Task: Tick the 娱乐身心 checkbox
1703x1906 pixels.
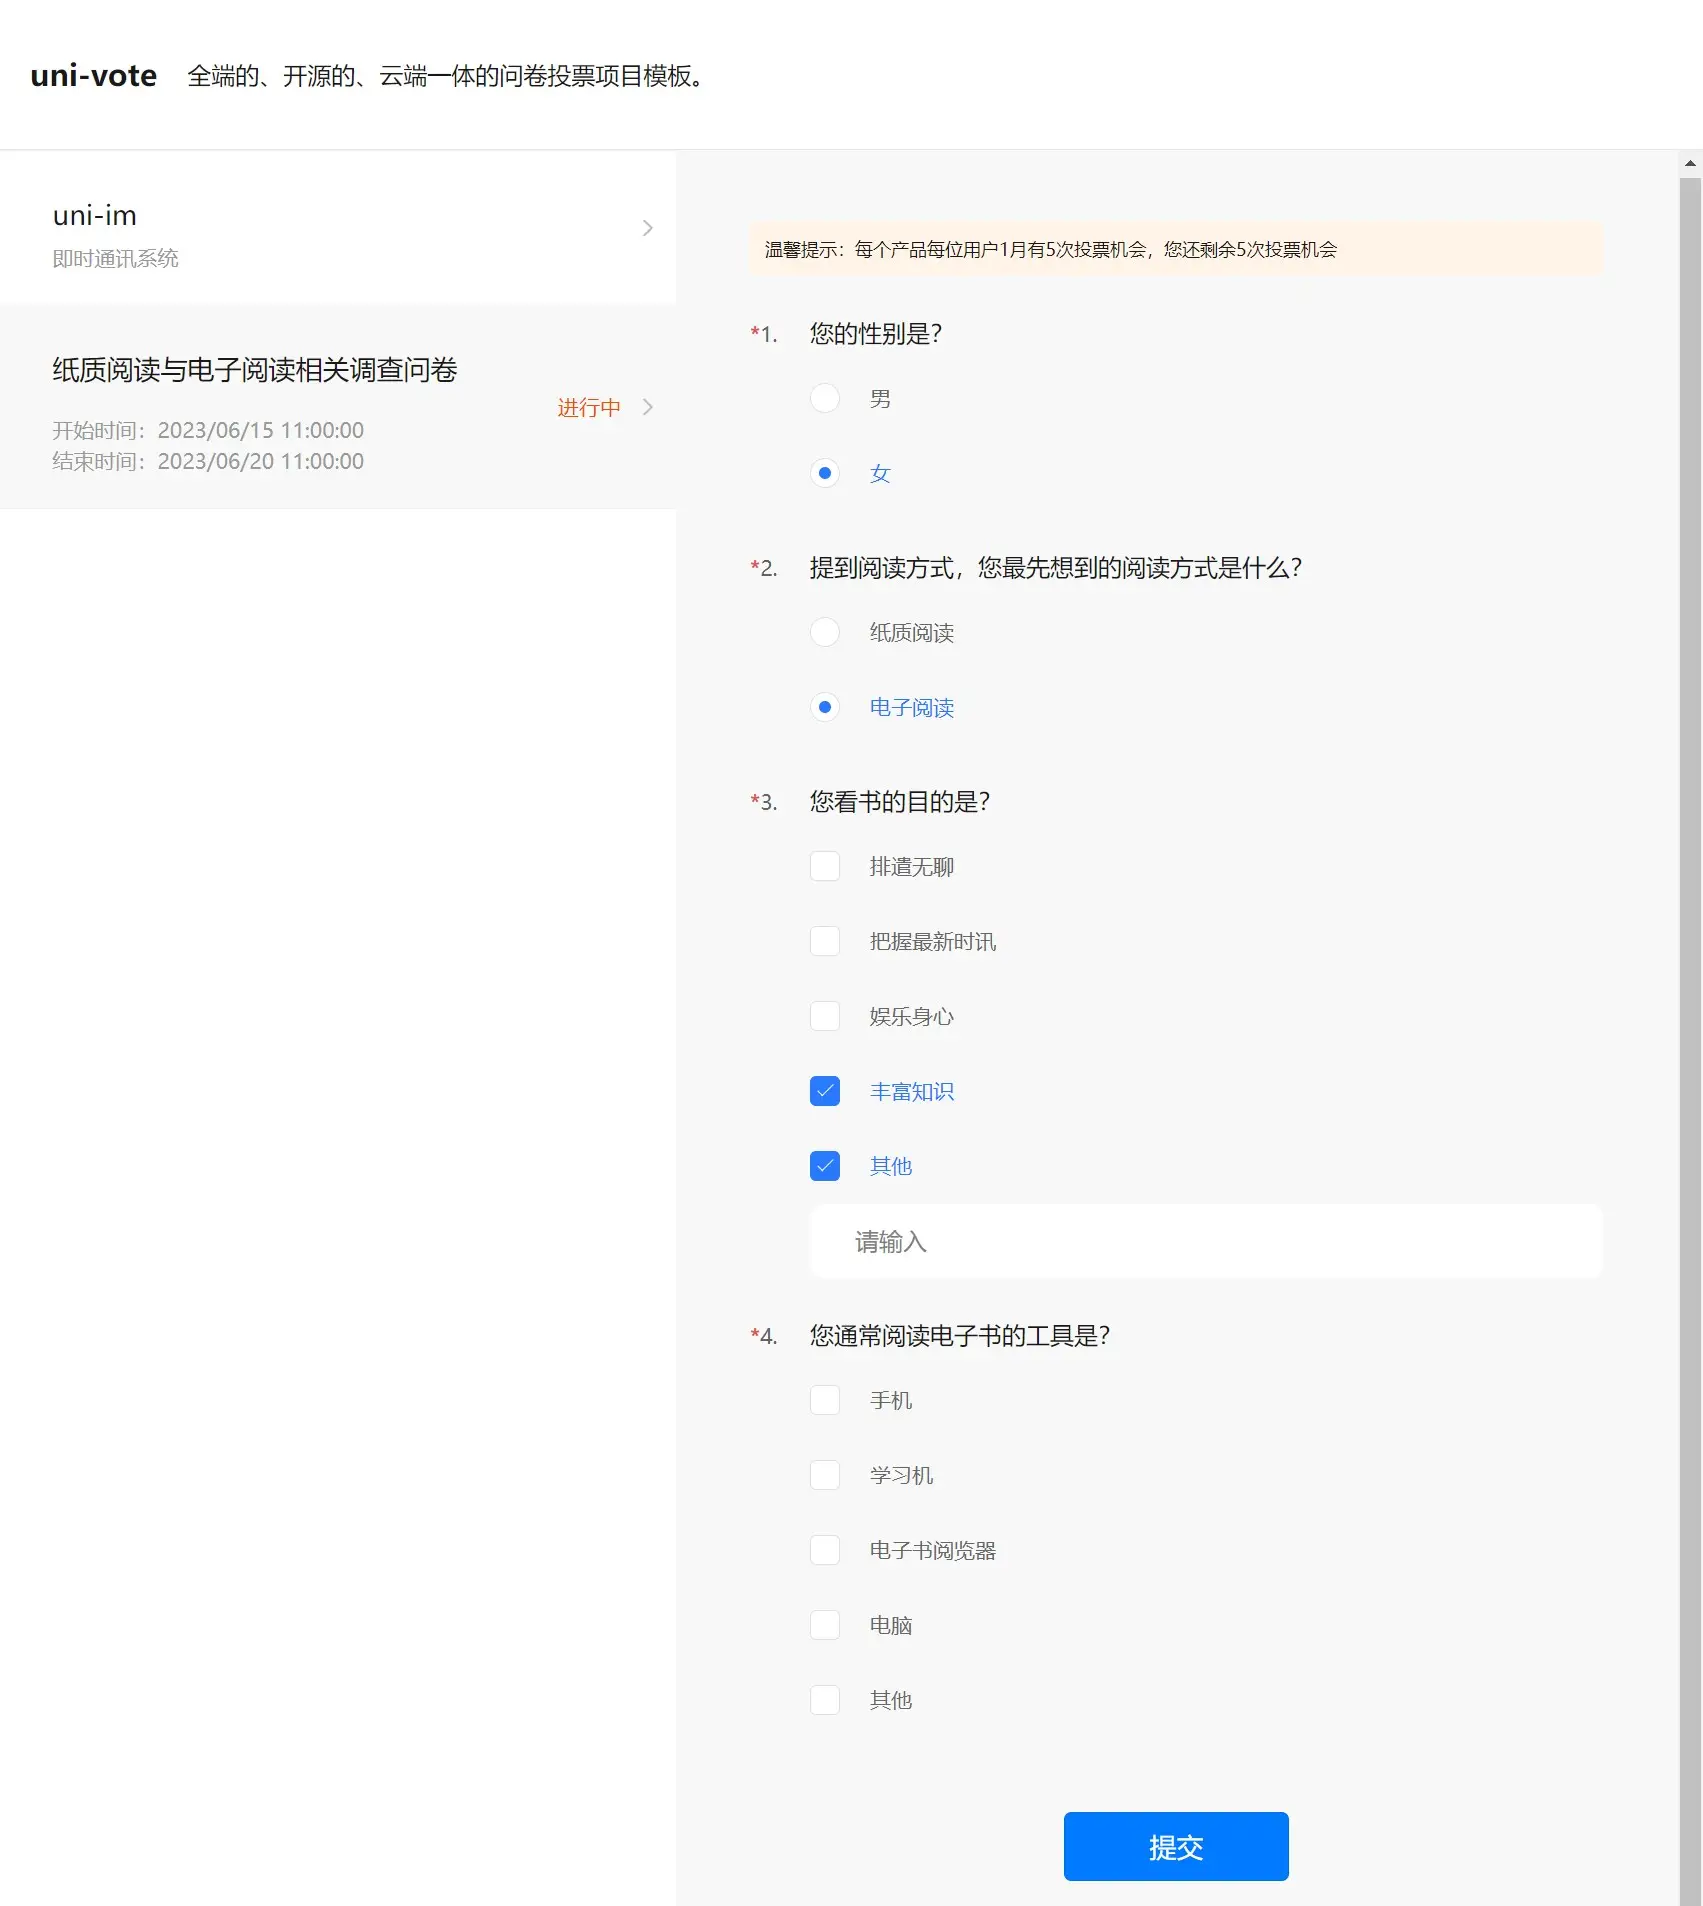Action: click(825, 1016)
